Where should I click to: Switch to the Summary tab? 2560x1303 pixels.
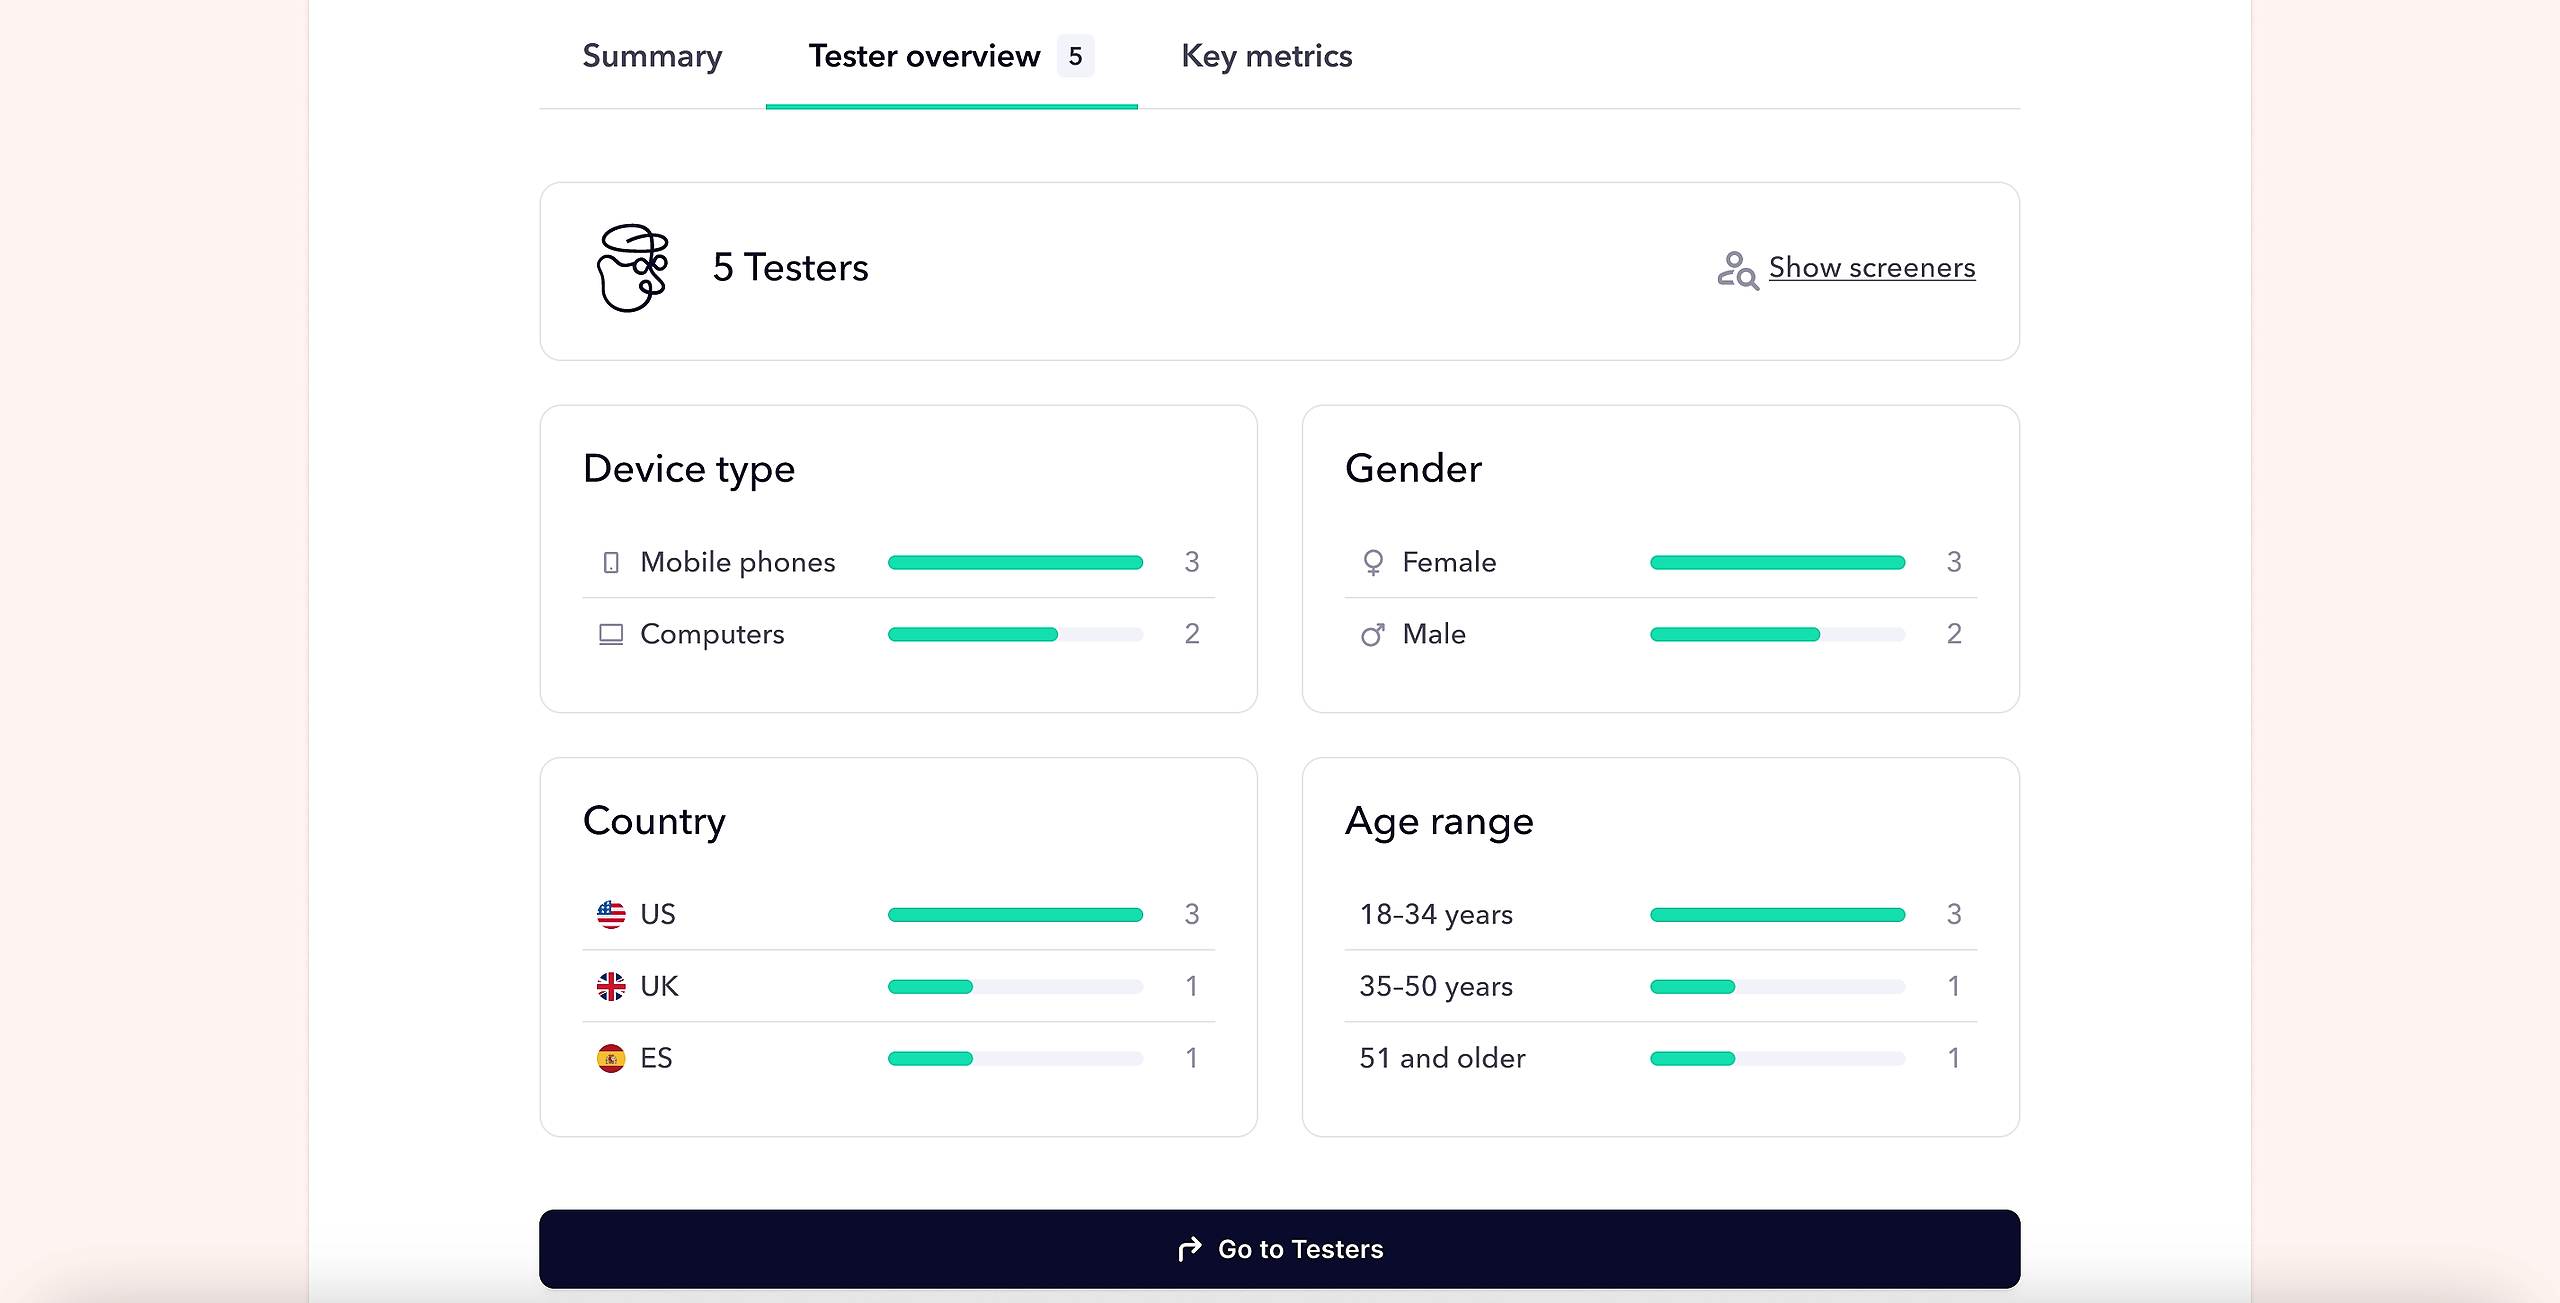652,56
